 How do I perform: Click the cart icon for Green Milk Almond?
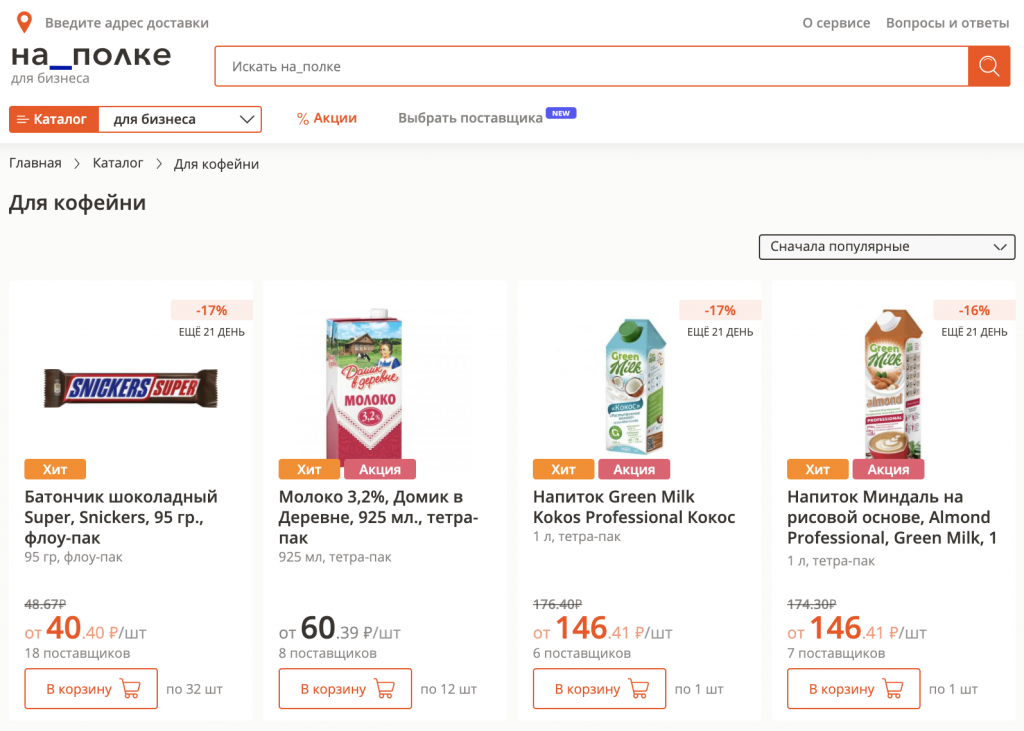coord(891,689)
